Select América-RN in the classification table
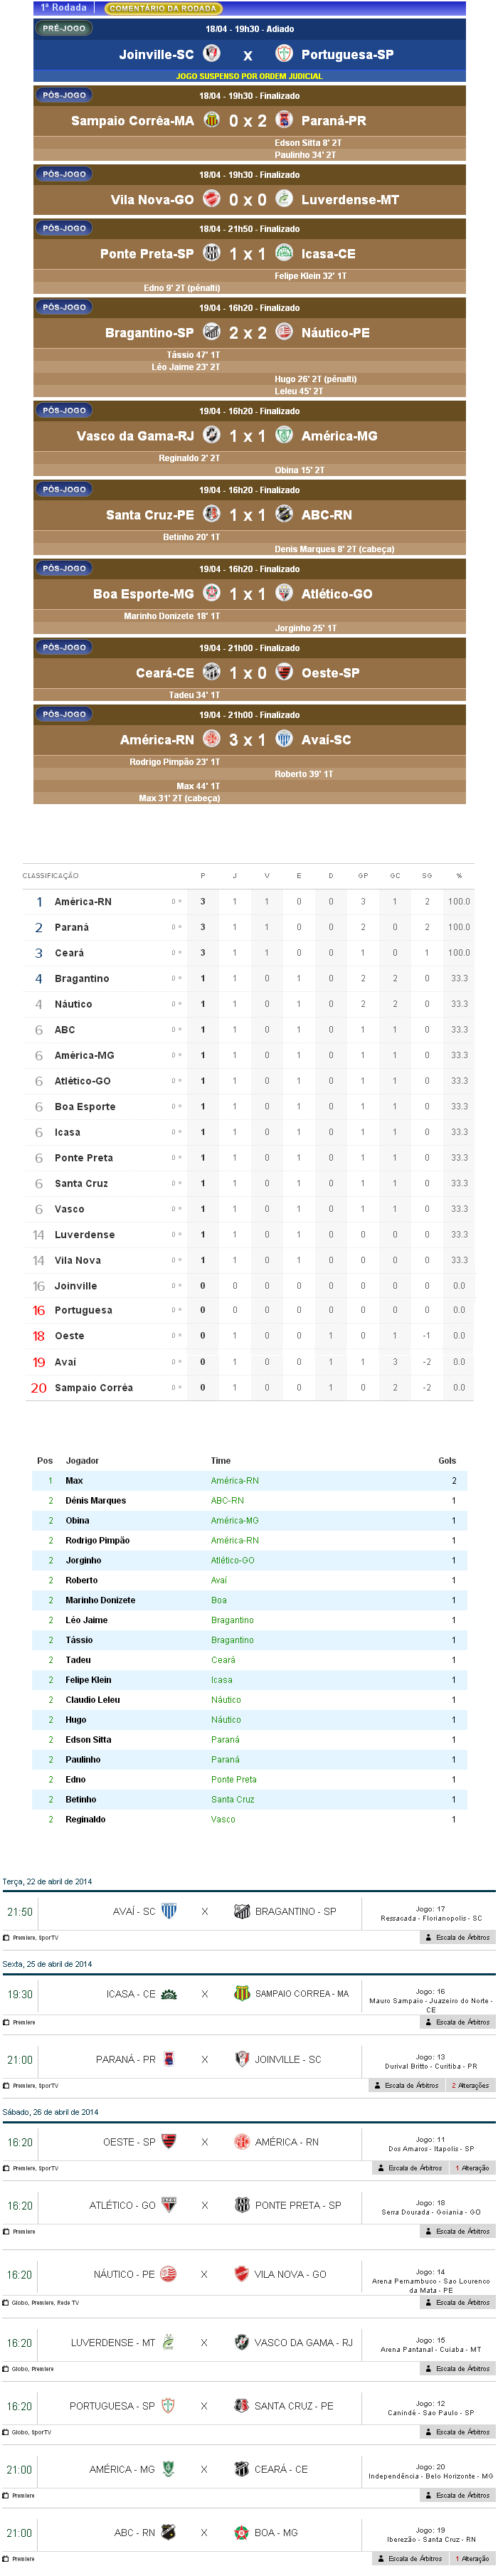This screenshot has width=498, height=2576. [x=83, y=901]
